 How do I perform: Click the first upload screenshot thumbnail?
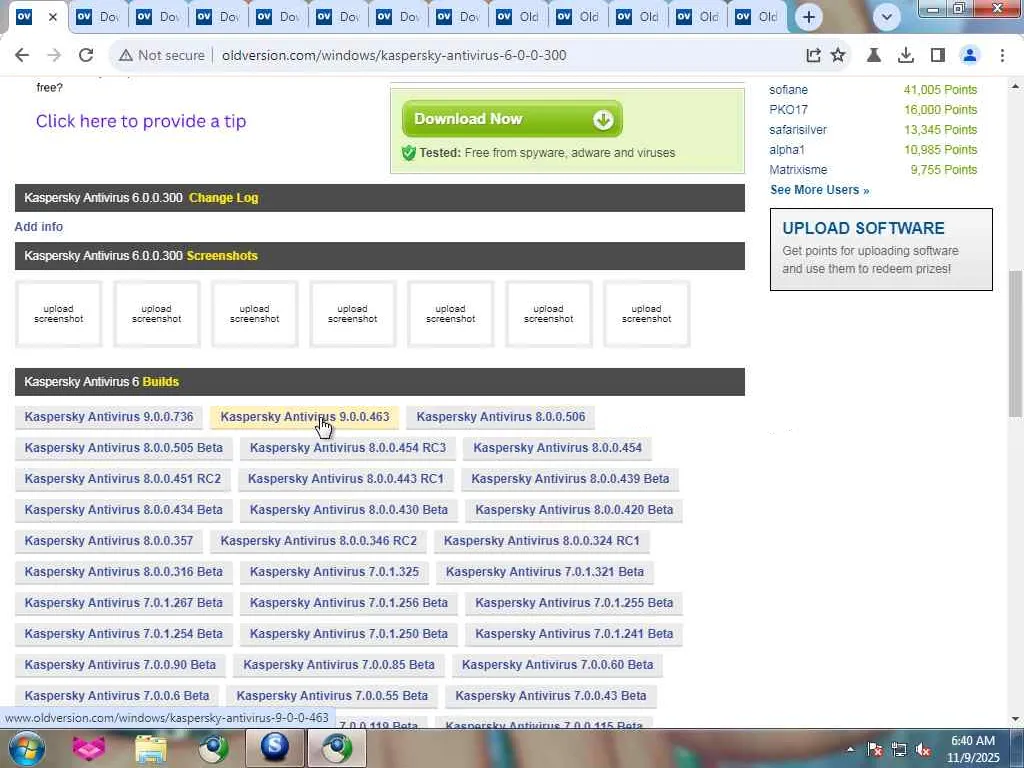[59, 314]
